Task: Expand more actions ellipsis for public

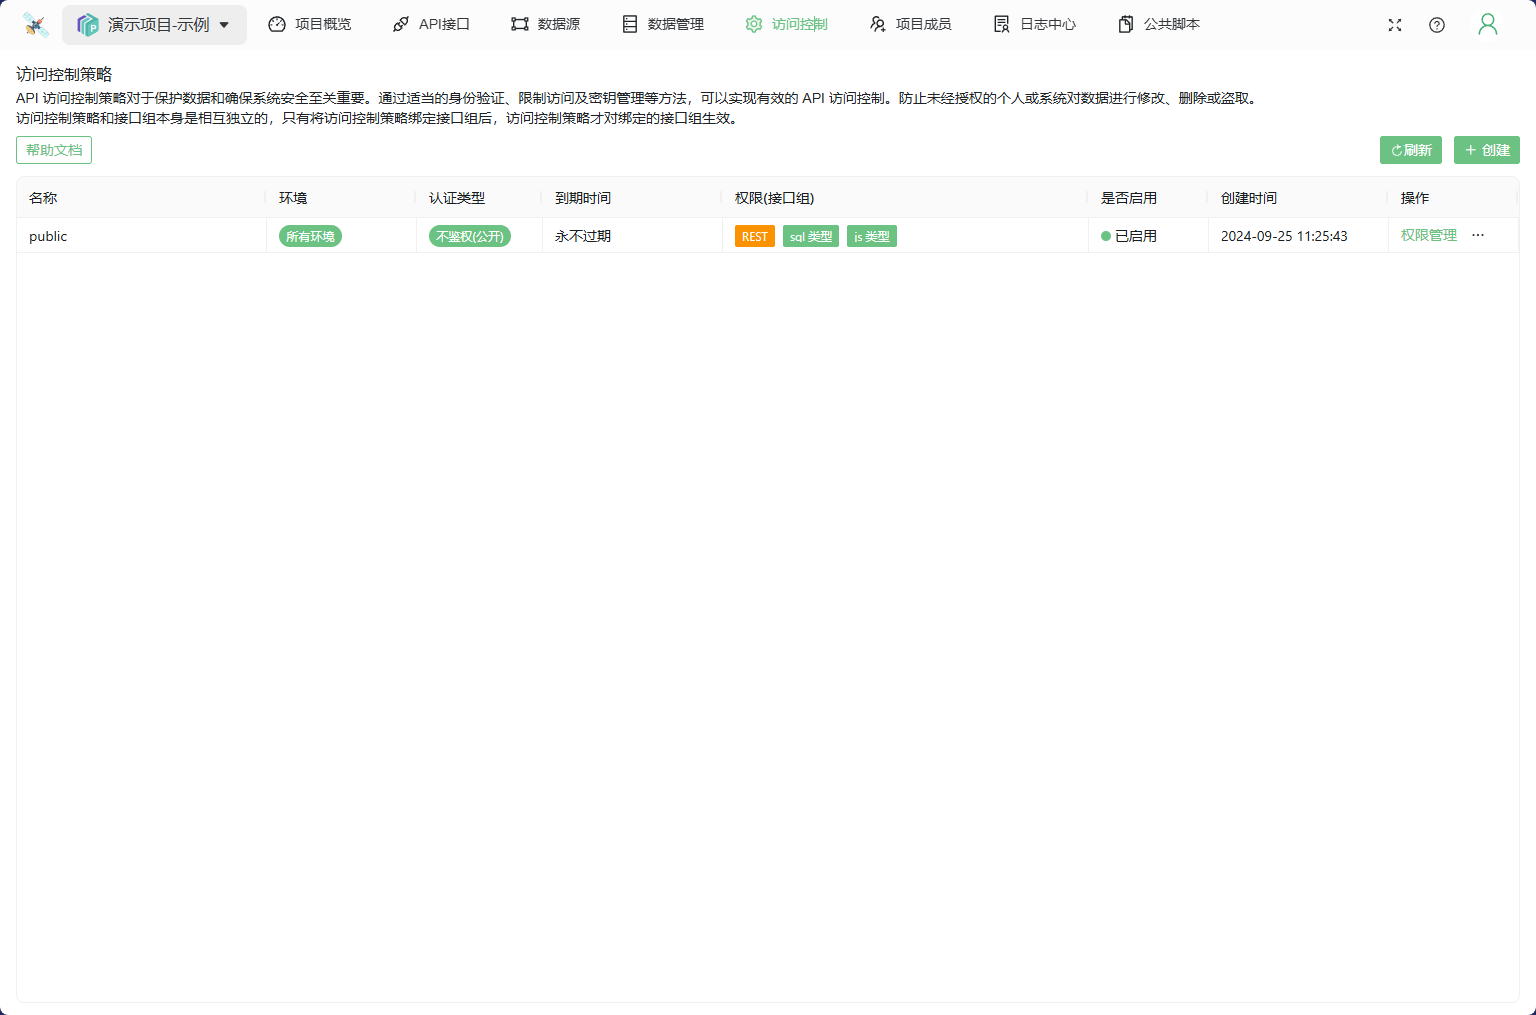Action: (x=1478, y=236)
